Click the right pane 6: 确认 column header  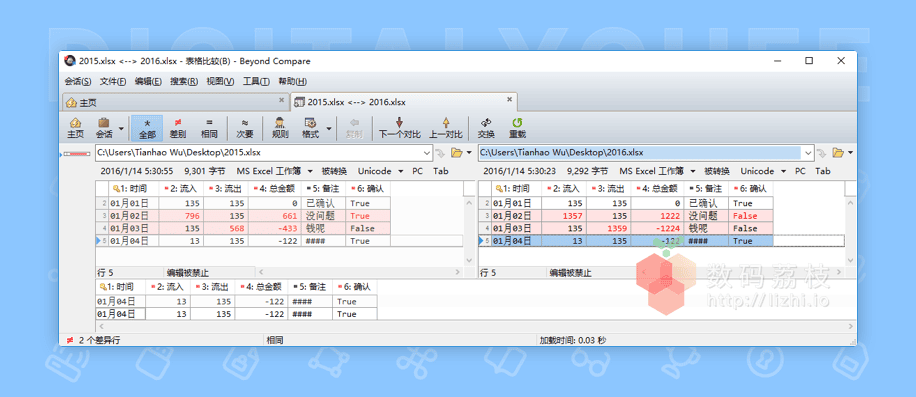(751, 189)
